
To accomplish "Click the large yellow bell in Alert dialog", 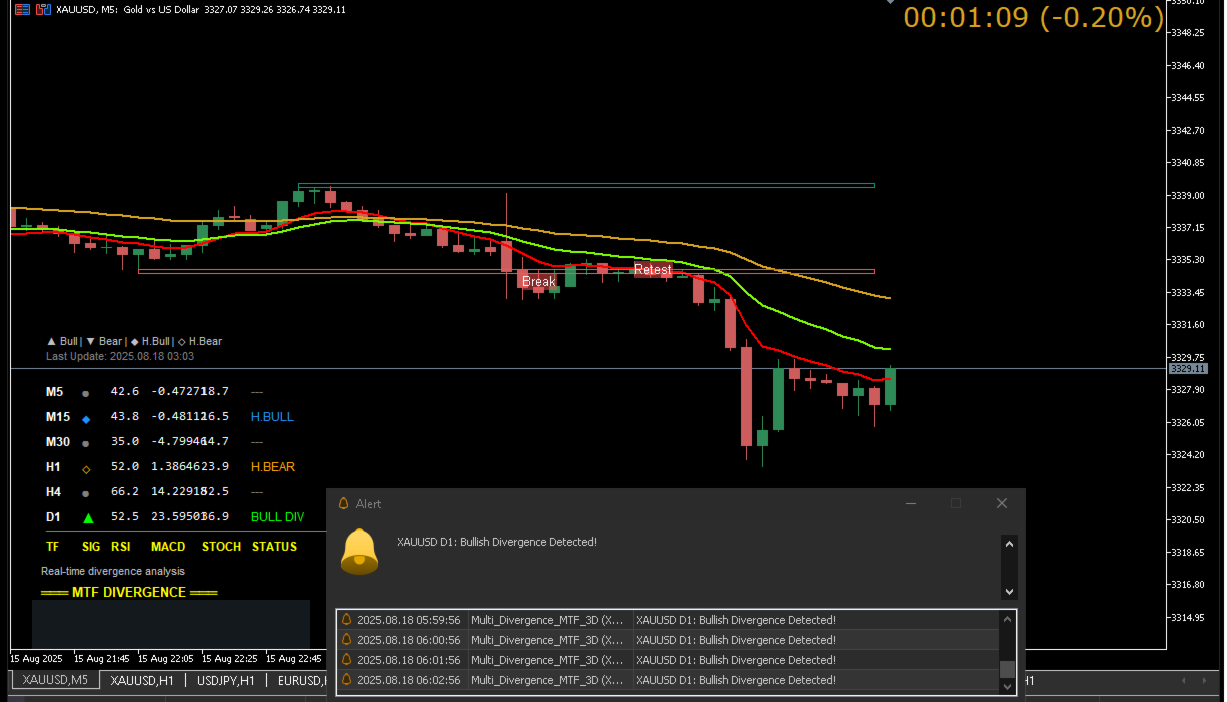I will click(x=359, y=551).
